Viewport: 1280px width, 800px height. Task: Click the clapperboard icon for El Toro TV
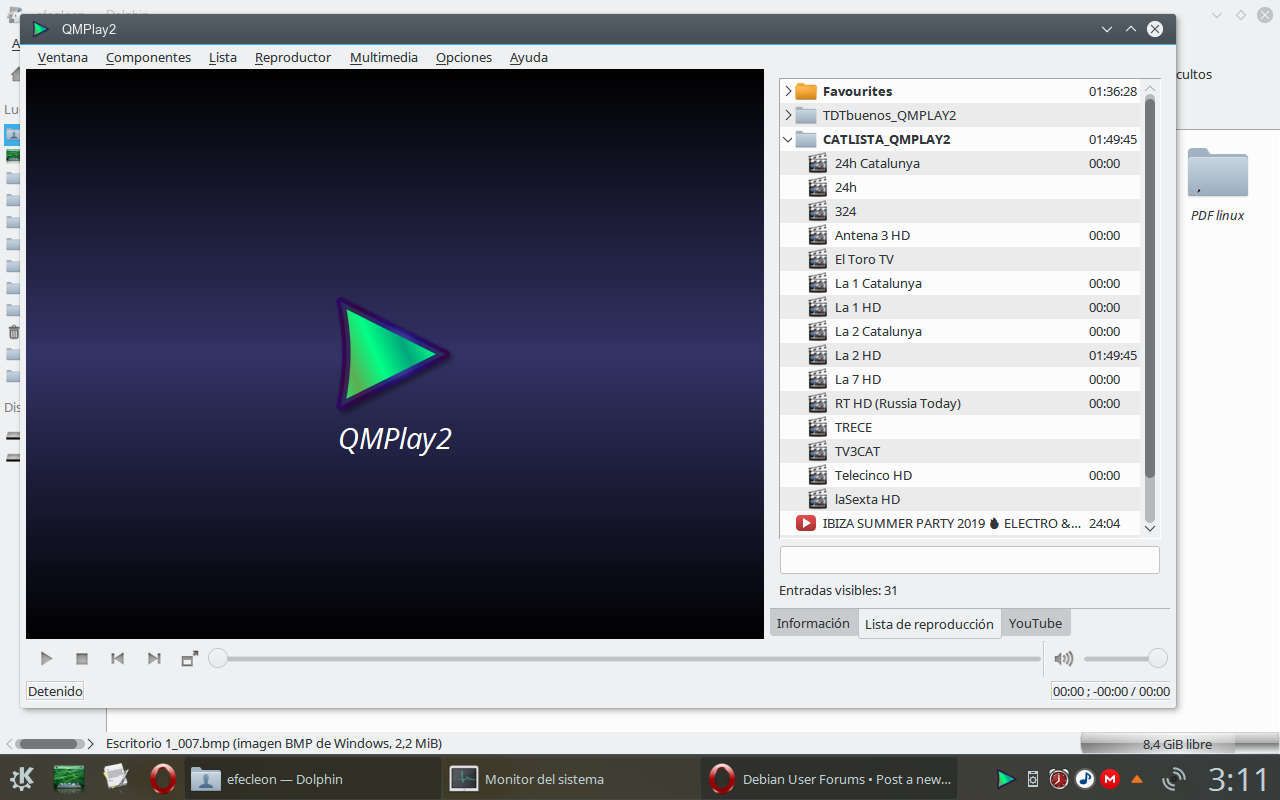[818, 259]
